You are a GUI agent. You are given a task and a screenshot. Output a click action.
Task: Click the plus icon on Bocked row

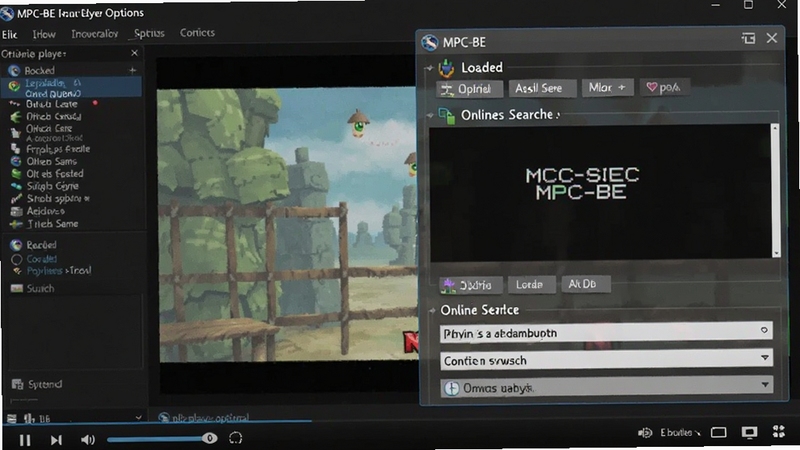click(x=133, y=70)
